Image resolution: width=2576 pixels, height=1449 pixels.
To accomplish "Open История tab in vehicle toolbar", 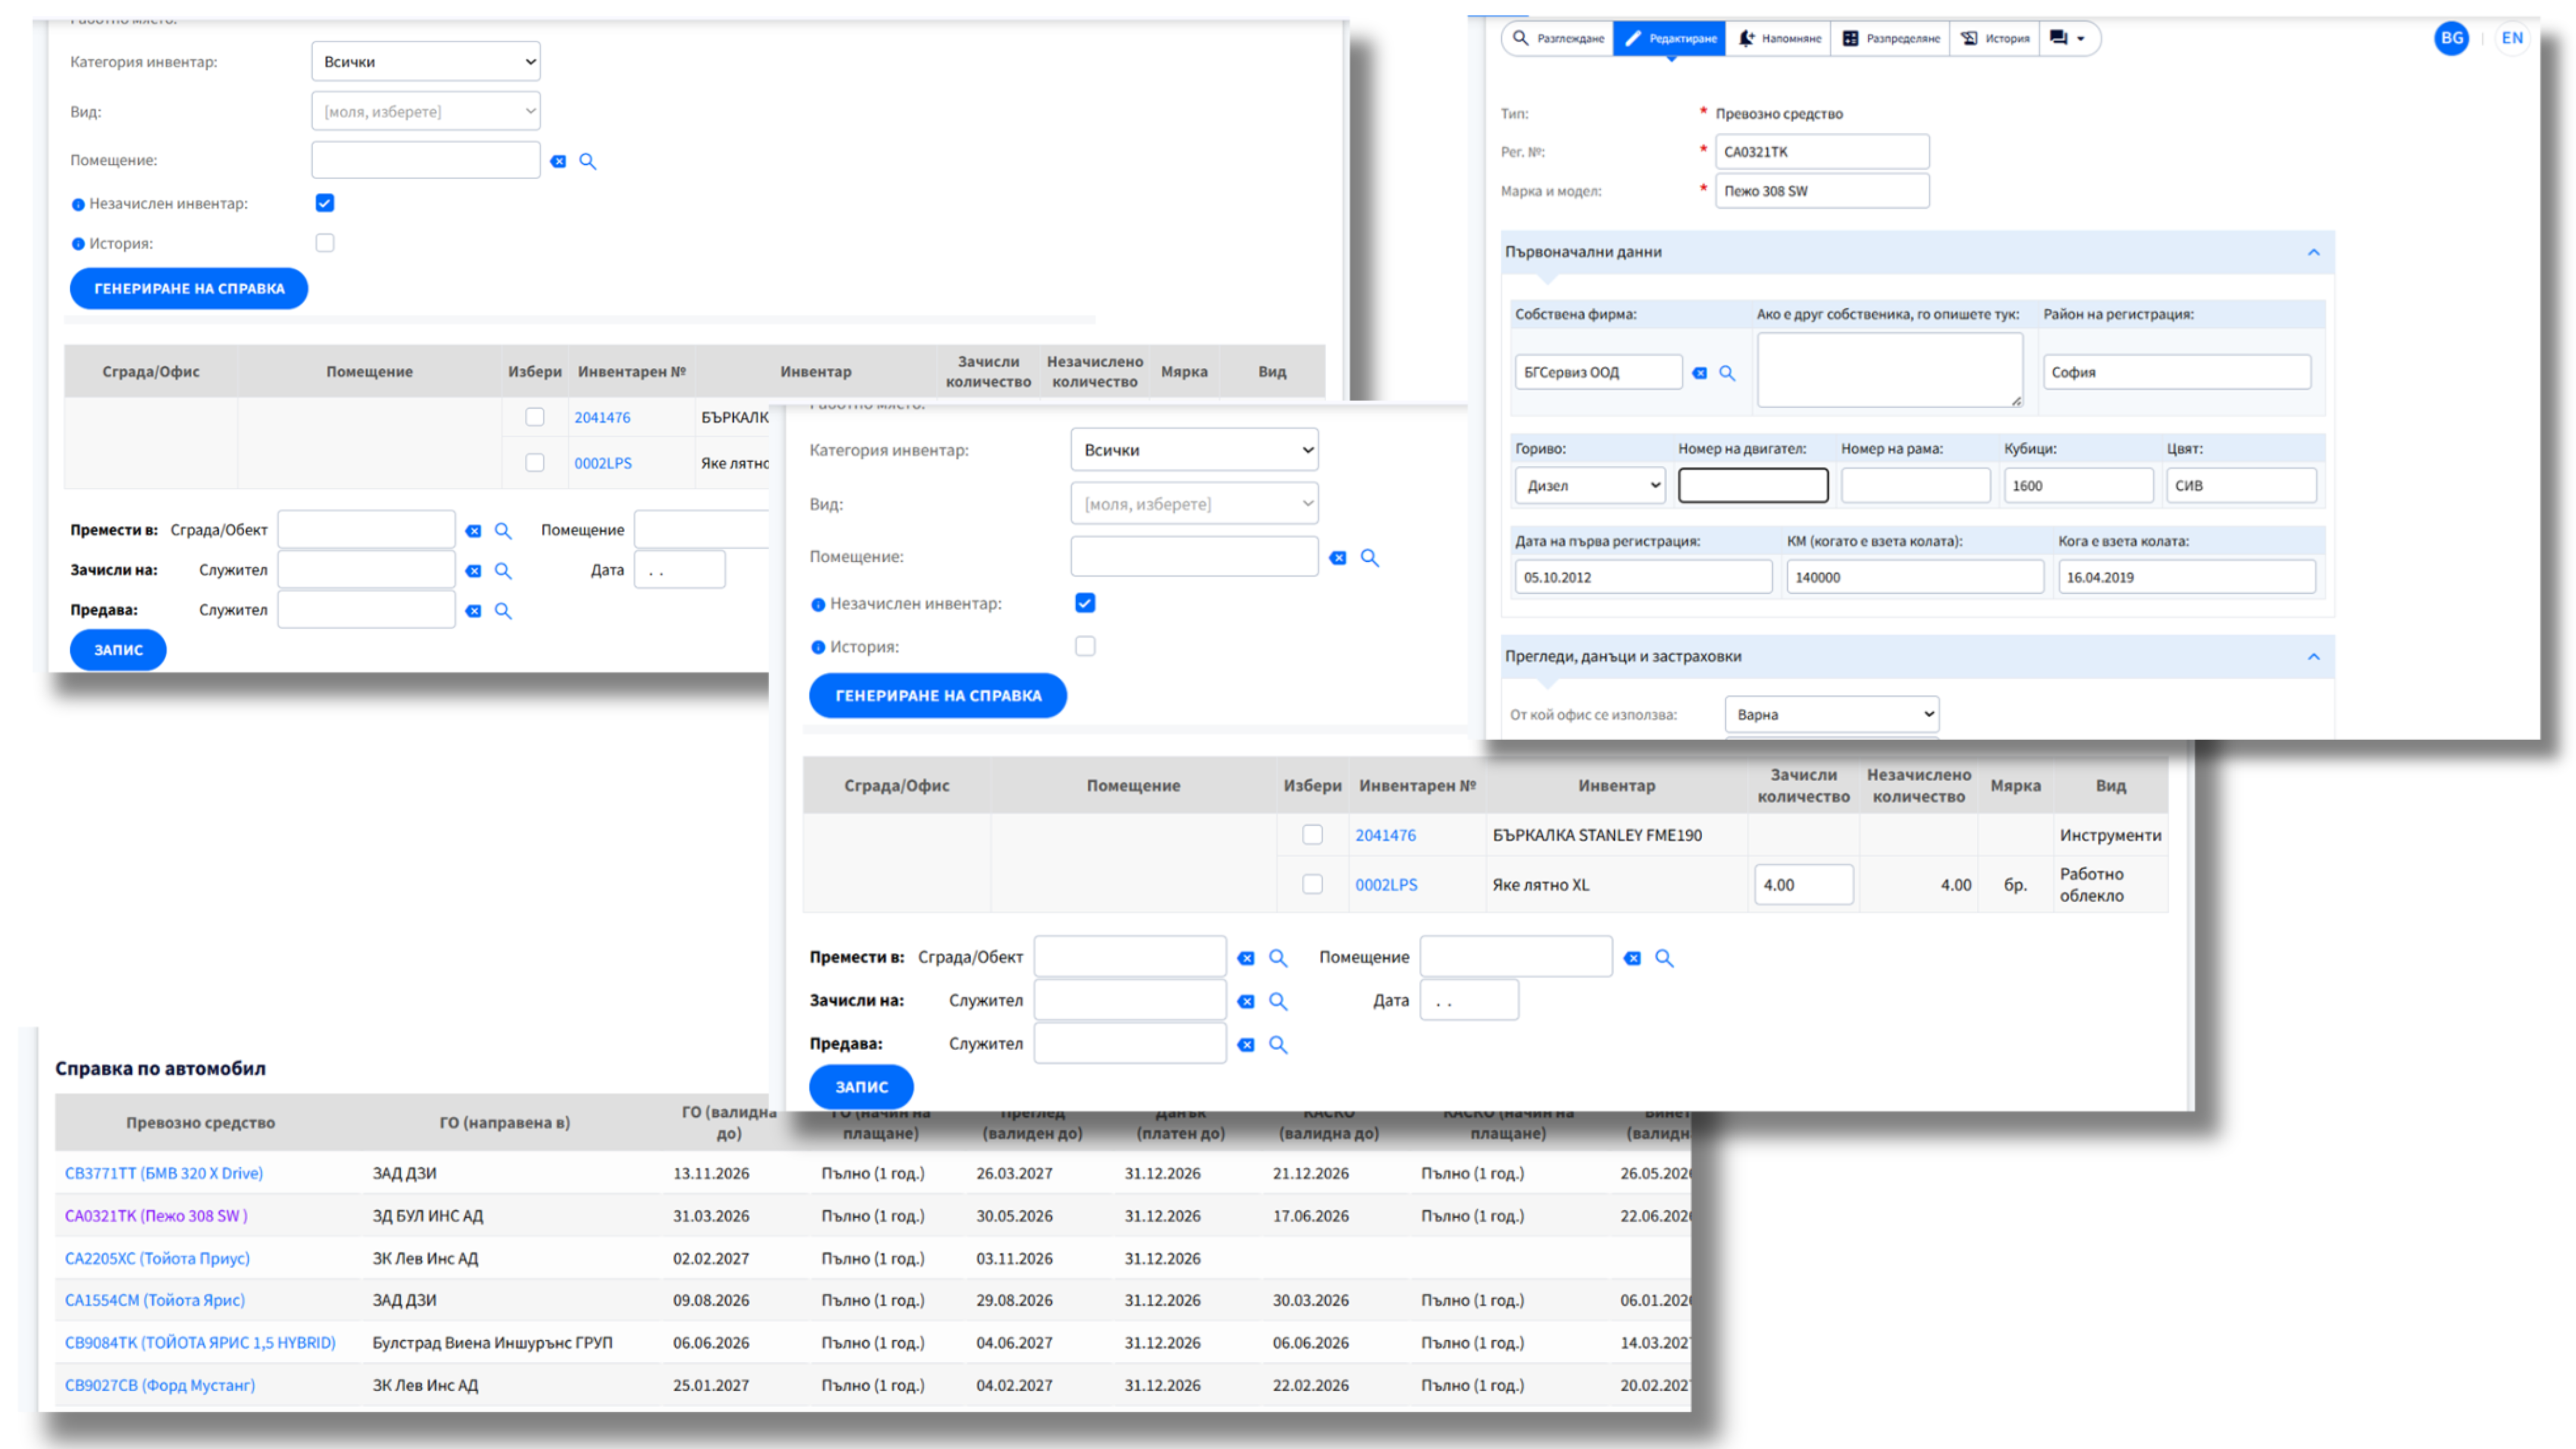I will (1995, 38).
